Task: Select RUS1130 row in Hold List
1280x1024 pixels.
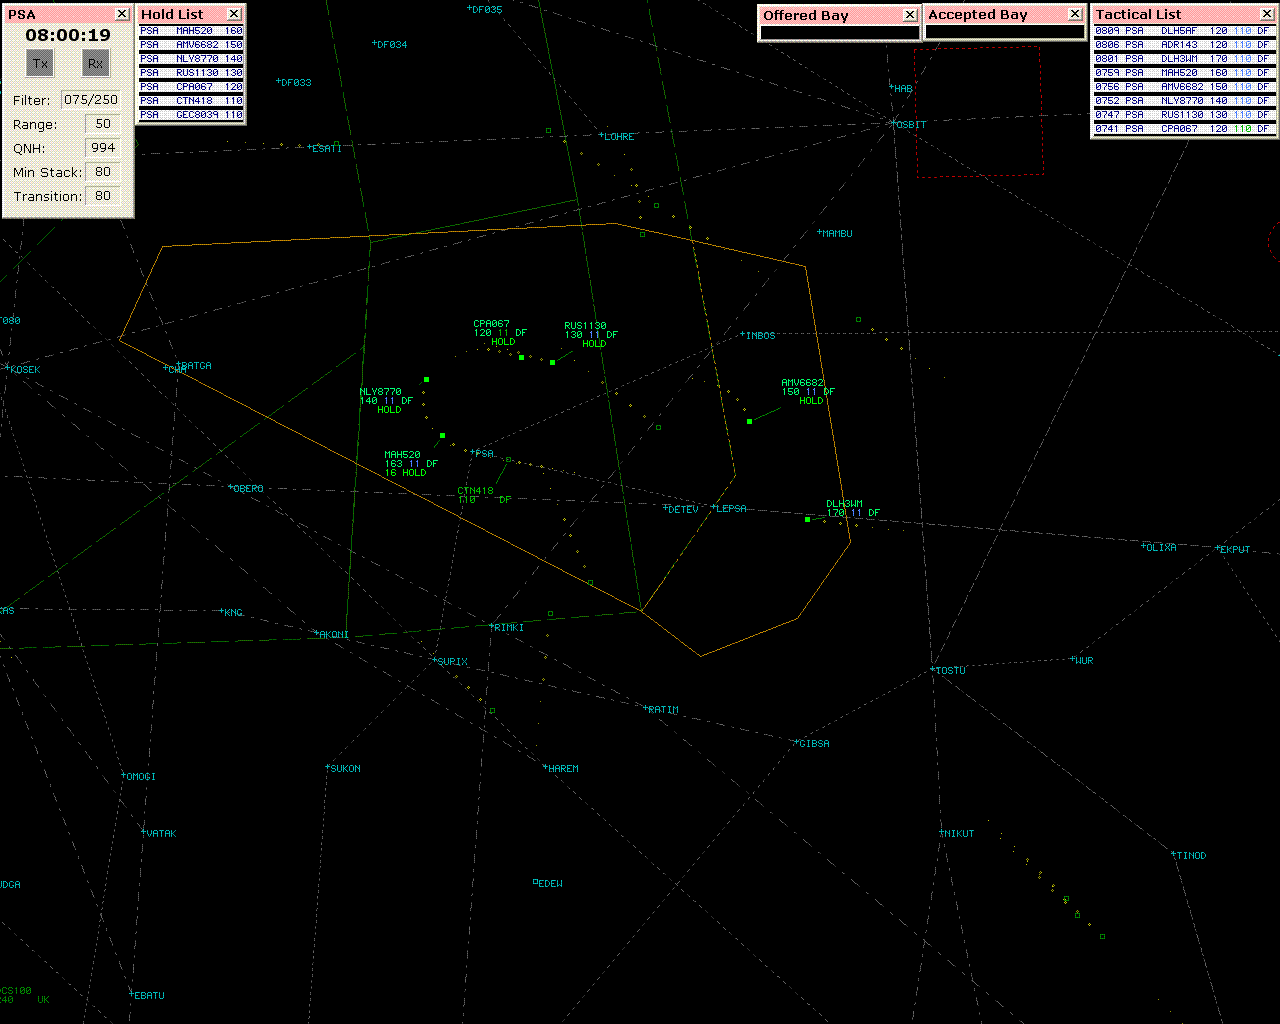Action: tap(191, 73)
